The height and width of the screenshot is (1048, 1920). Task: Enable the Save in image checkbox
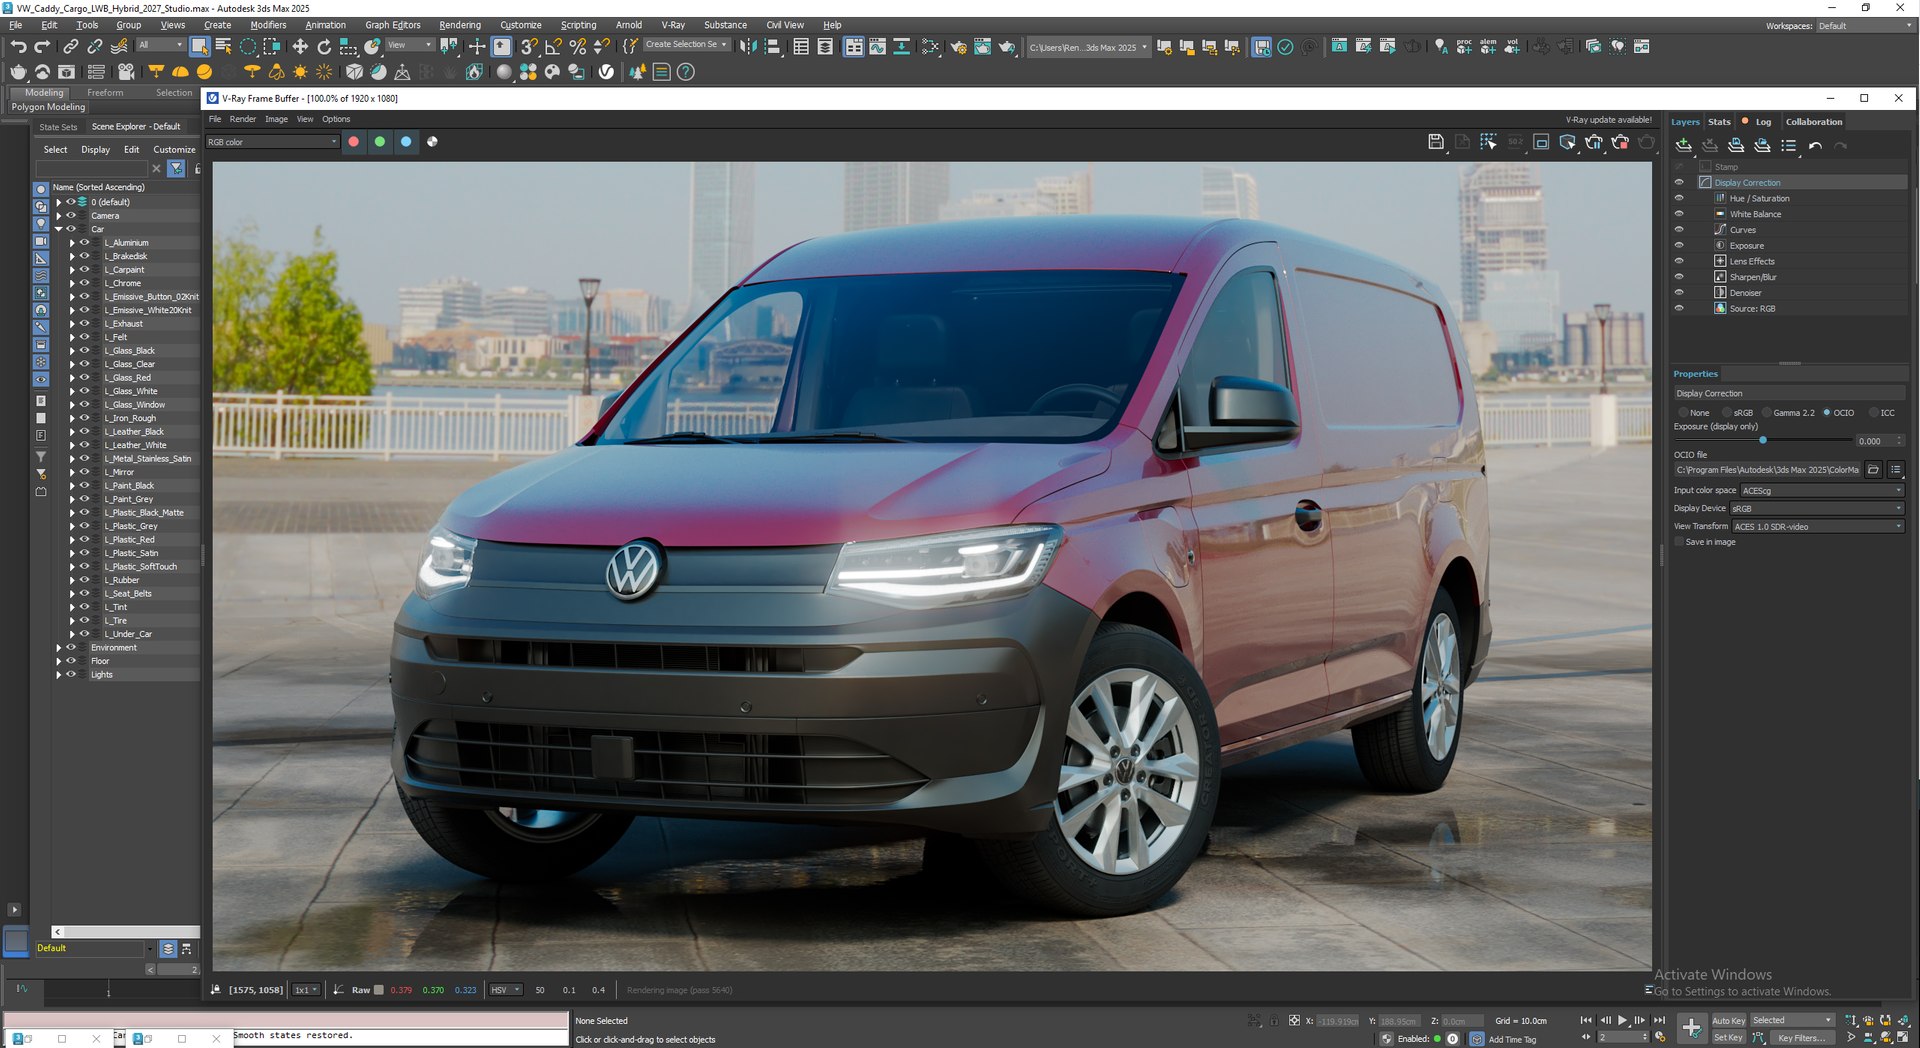coord(1680,542)
